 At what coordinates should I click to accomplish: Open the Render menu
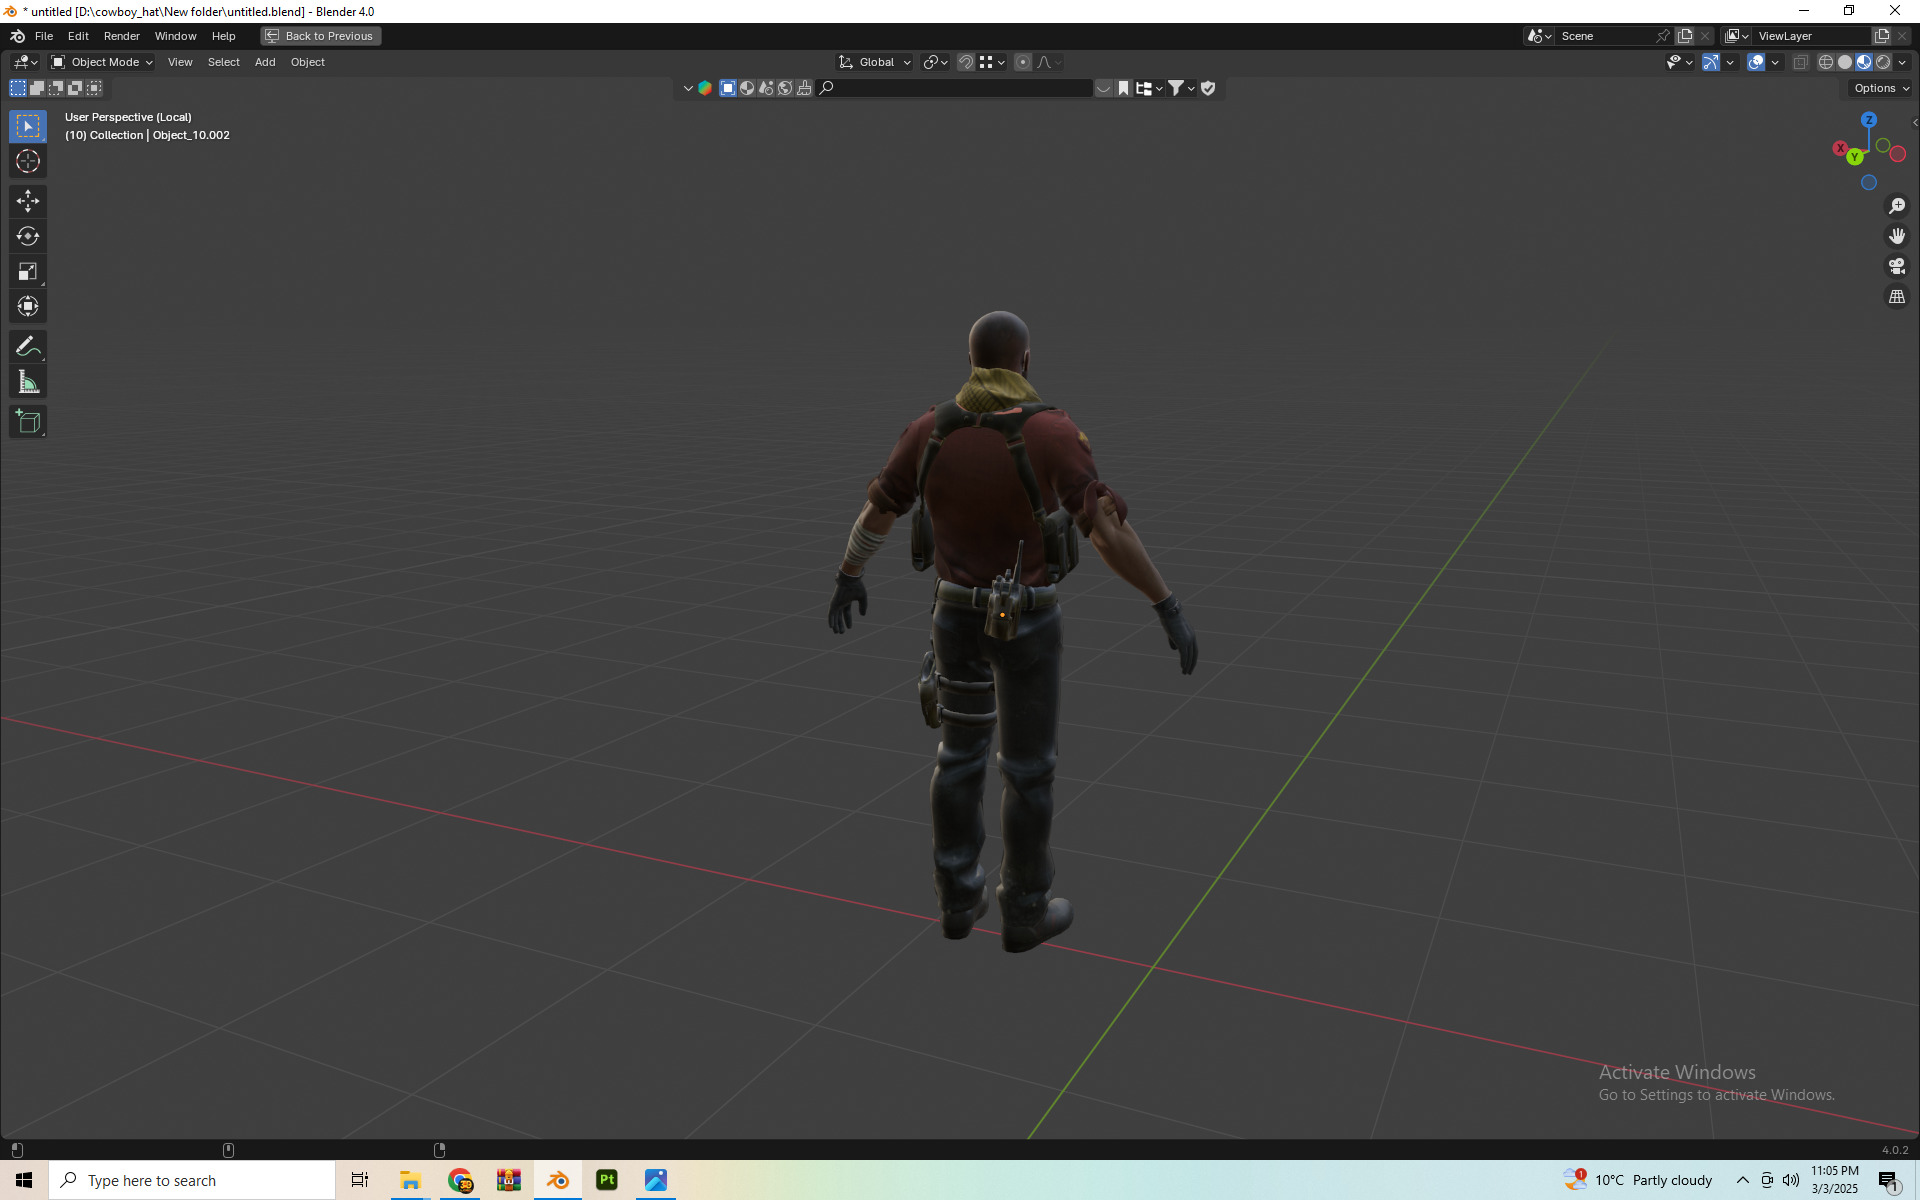(122, 36)
